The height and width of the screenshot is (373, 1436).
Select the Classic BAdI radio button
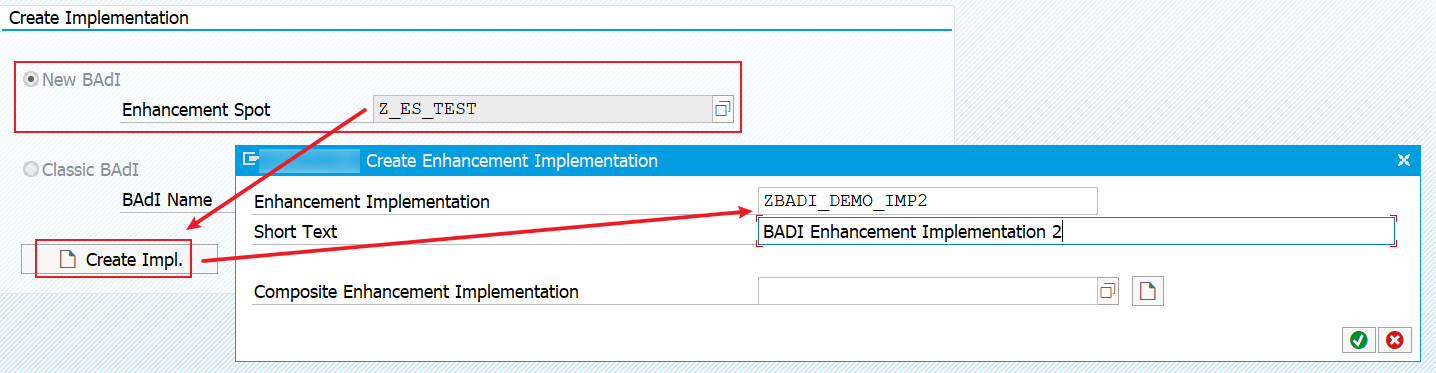[x=31, y=170]
